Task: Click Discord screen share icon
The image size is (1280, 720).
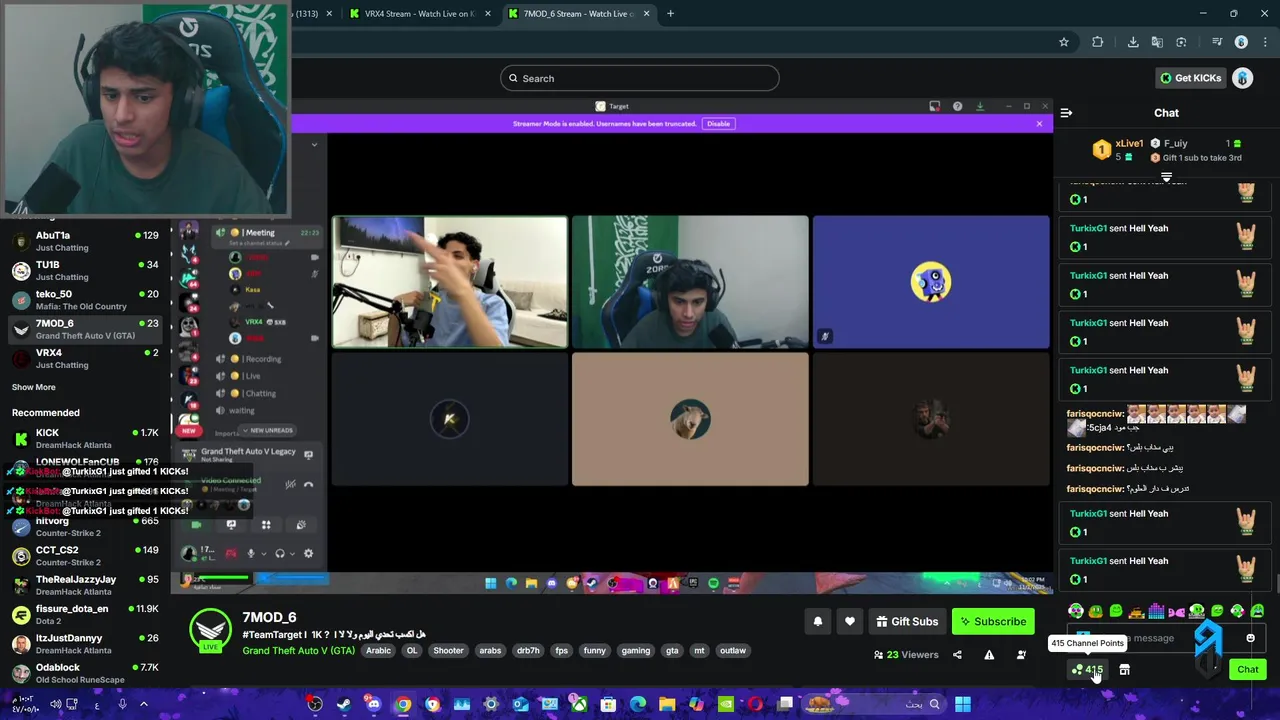Action: click(231, 525)
